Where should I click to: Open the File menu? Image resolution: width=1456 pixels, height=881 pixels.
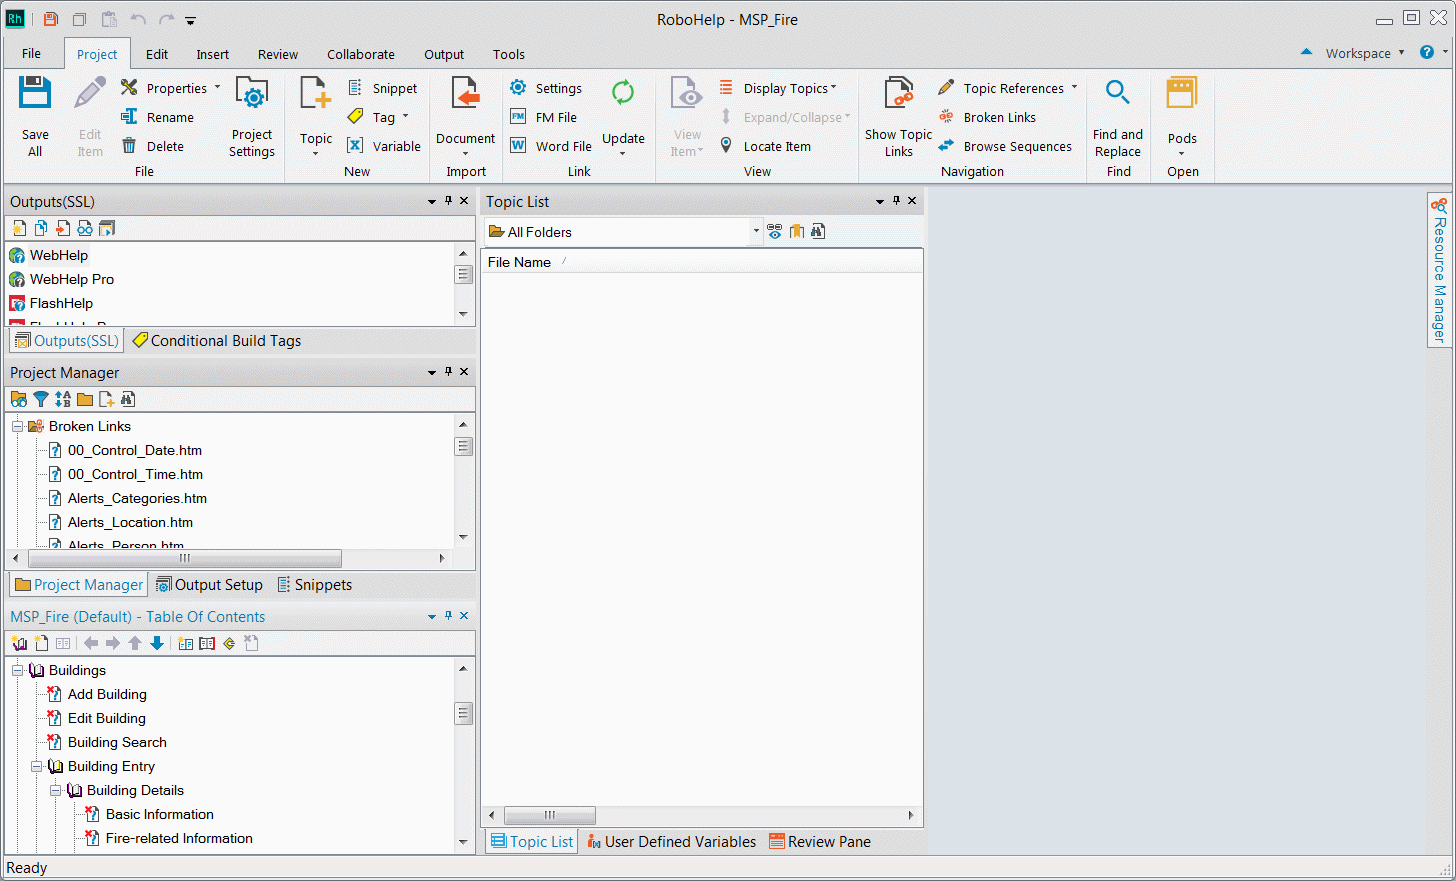click(x=31, y=54)
